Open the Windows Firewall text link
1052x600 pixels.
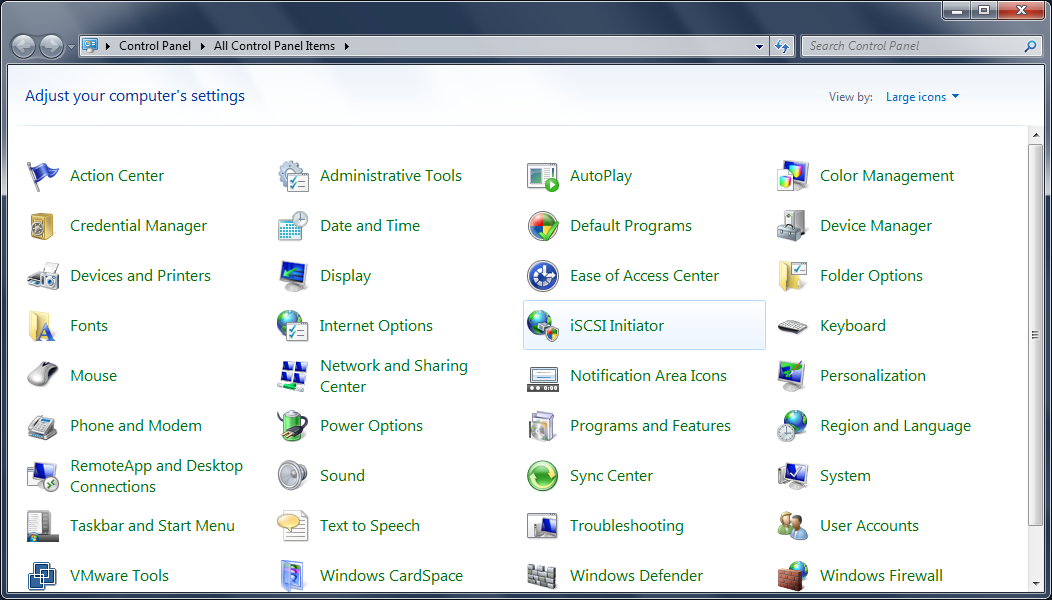point(882,576)
